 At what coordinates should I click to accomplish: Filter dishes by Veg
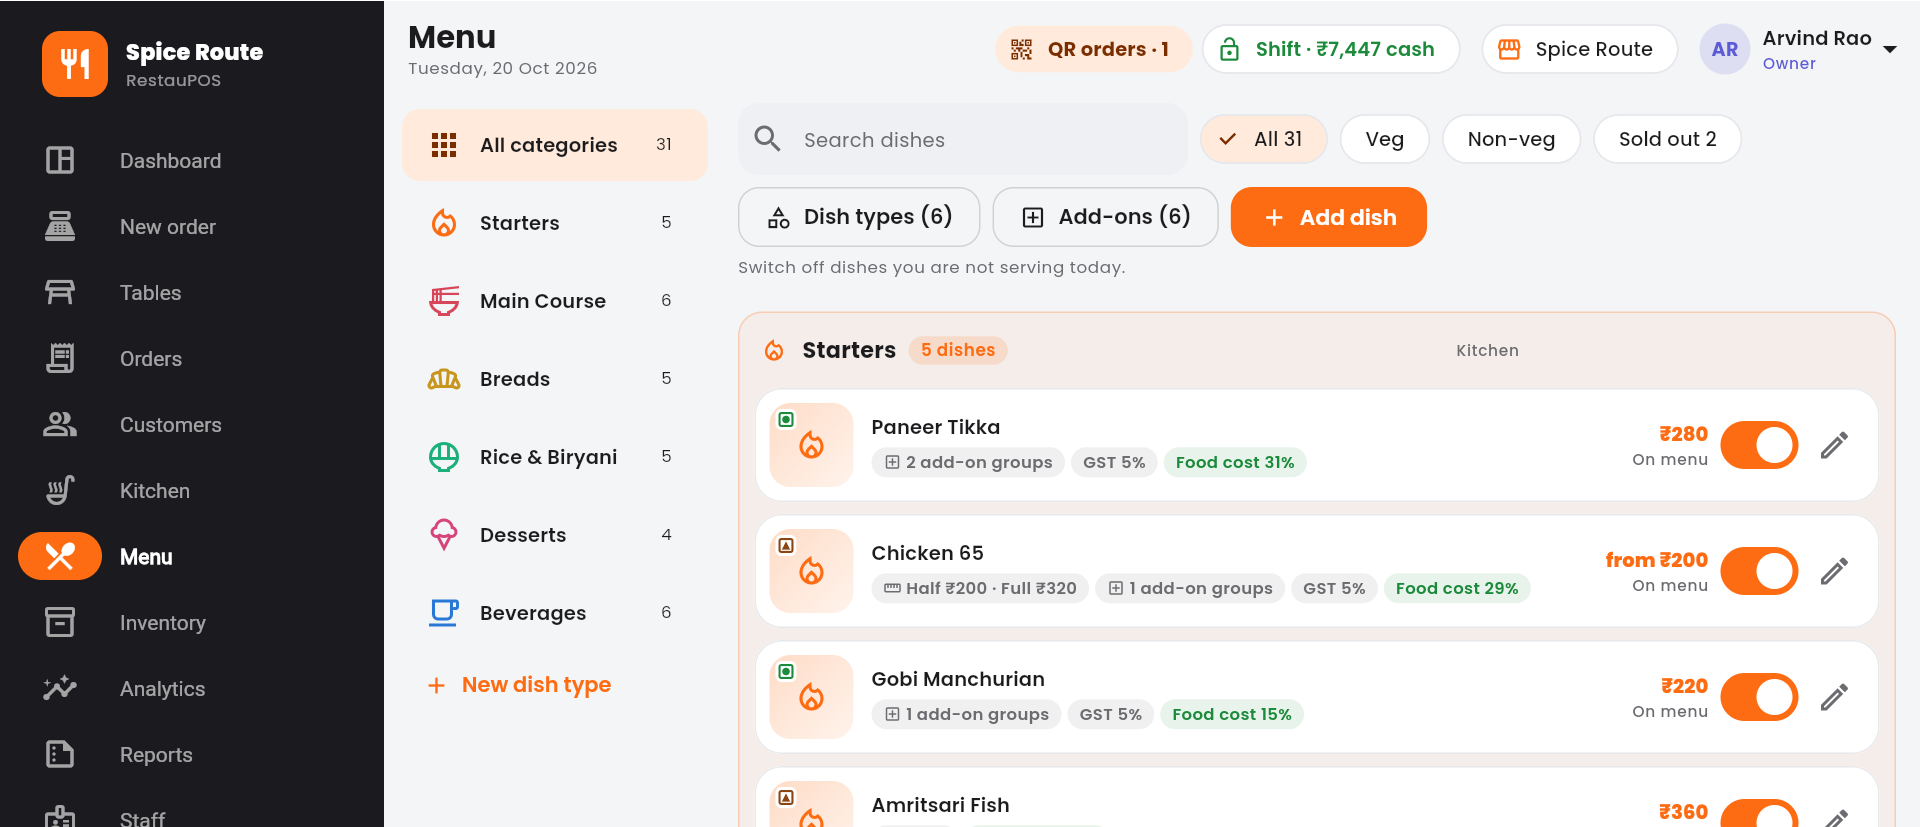pos(1384,139)
